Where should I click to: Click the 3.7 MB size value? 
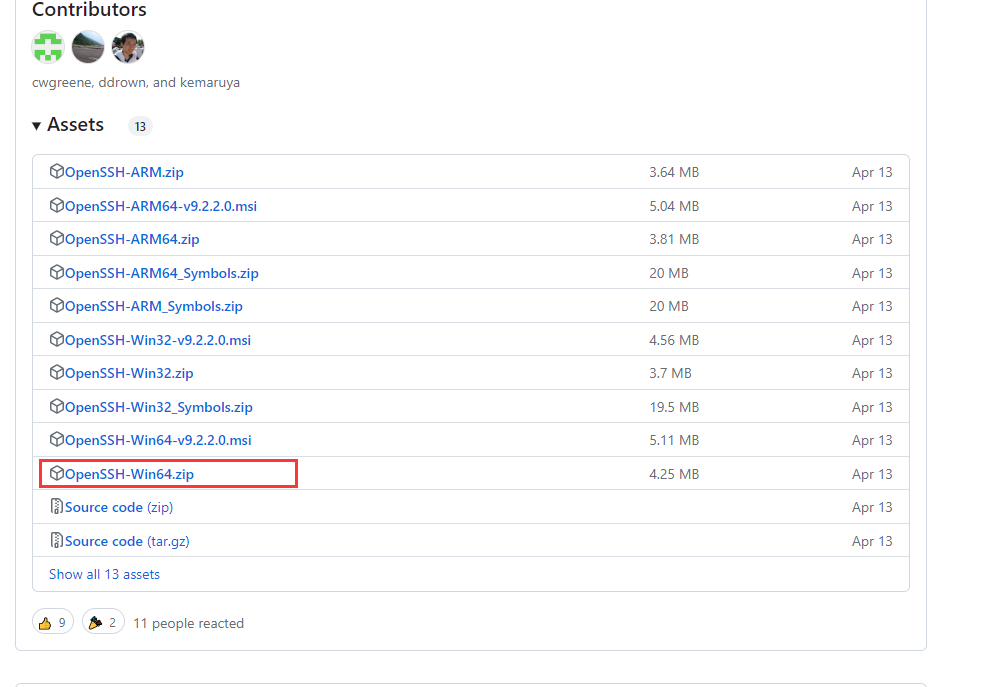pos(670,373)
